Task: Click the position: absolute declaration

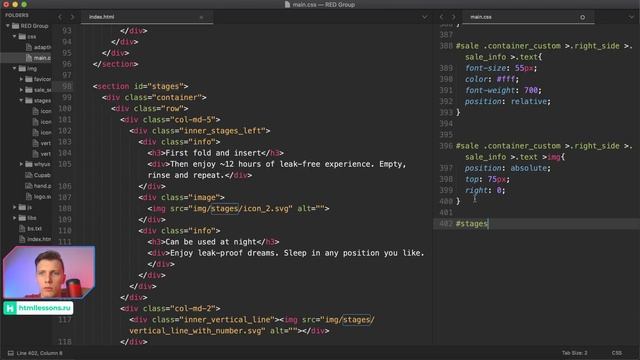Action: [x=508, y=168]
